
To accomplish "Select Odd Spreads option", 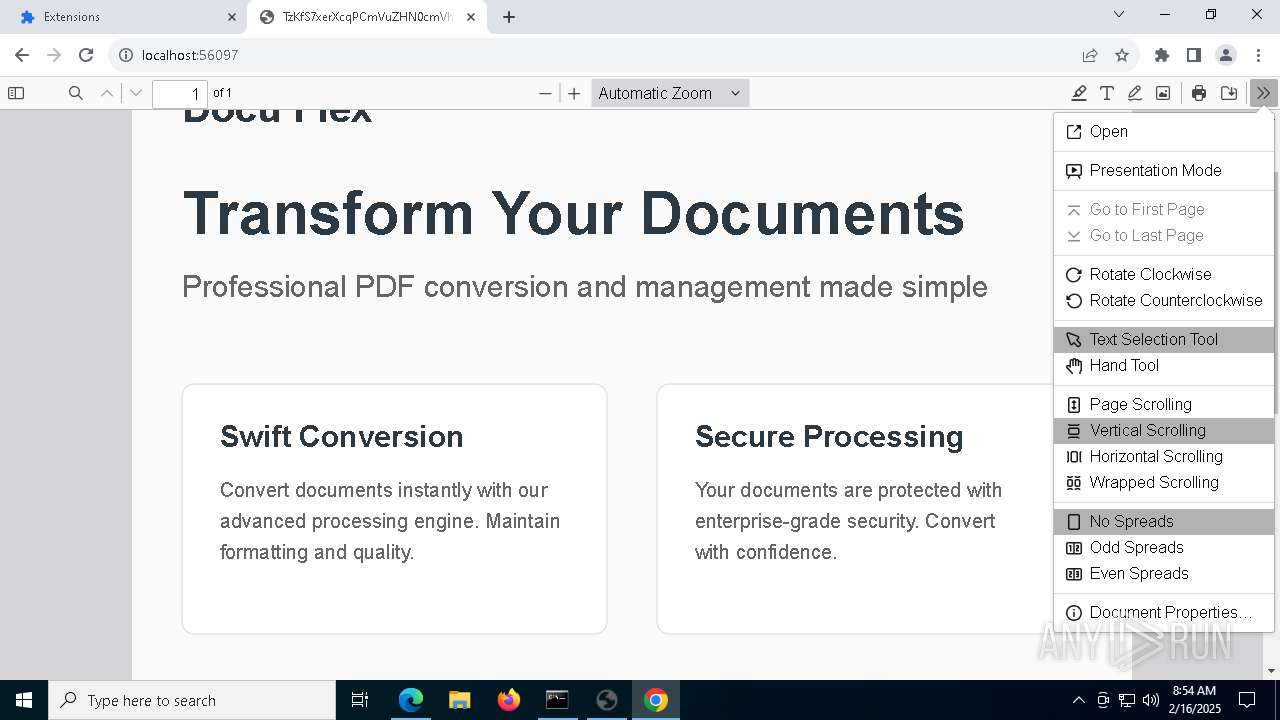I will [1164, 547].
